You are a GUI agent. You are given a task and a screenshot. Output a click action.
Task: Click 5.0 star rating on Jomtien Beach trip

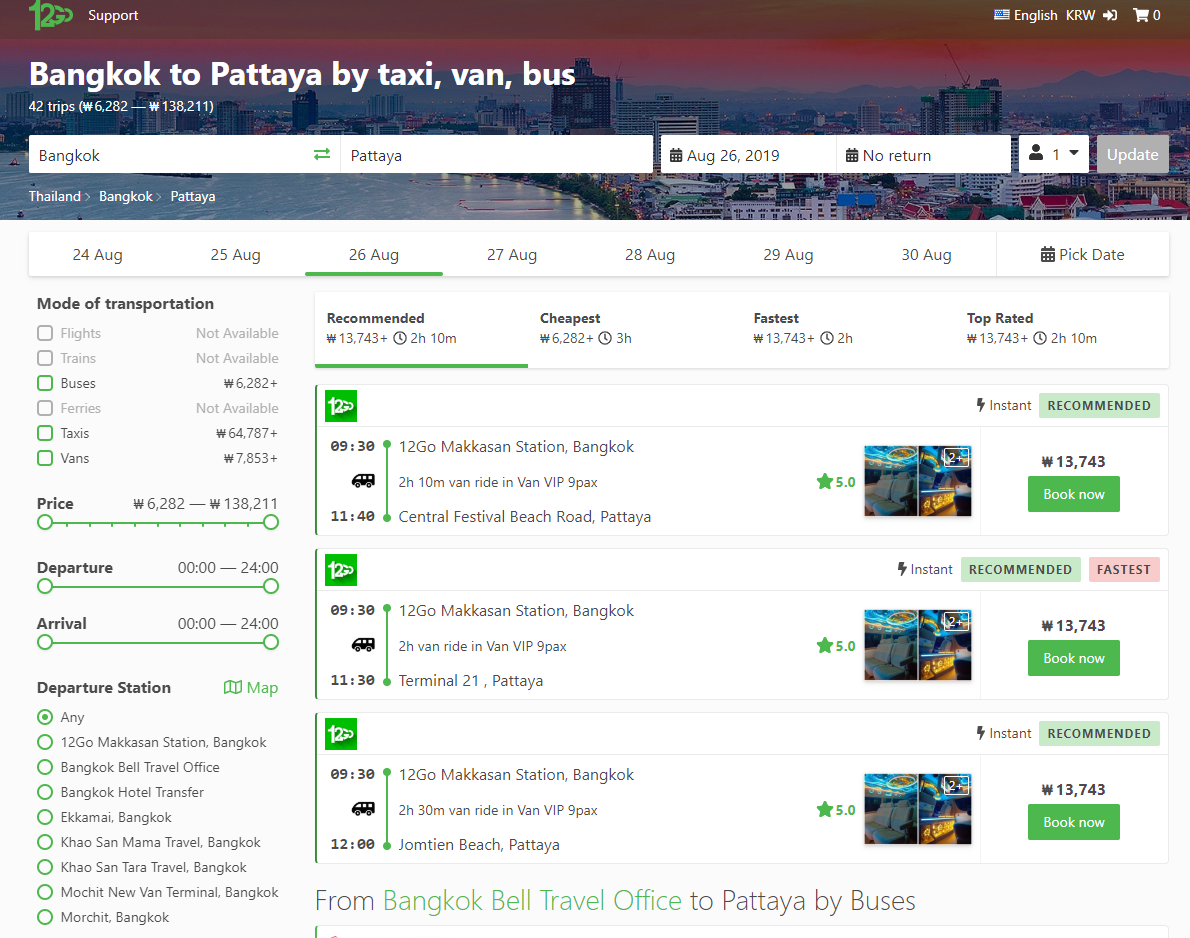(836, 810)
